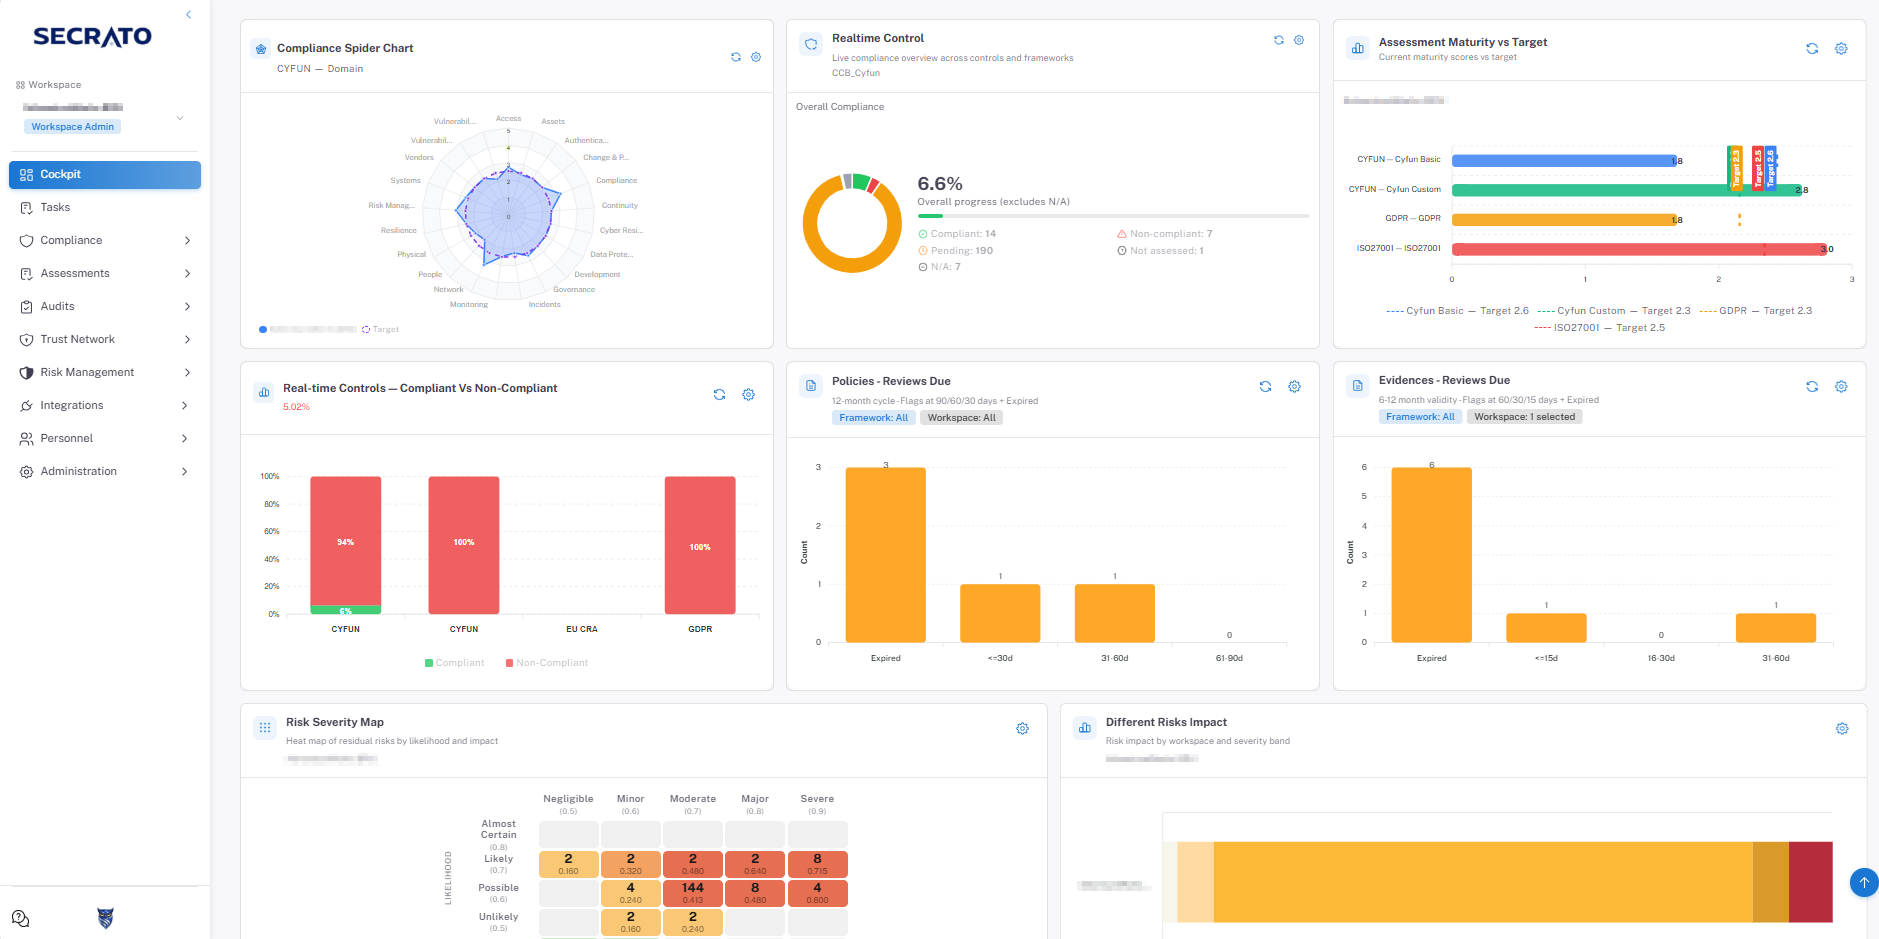Click the SECRATO logo
Viewport: 1879px width, 939px height.
point(92,37)
